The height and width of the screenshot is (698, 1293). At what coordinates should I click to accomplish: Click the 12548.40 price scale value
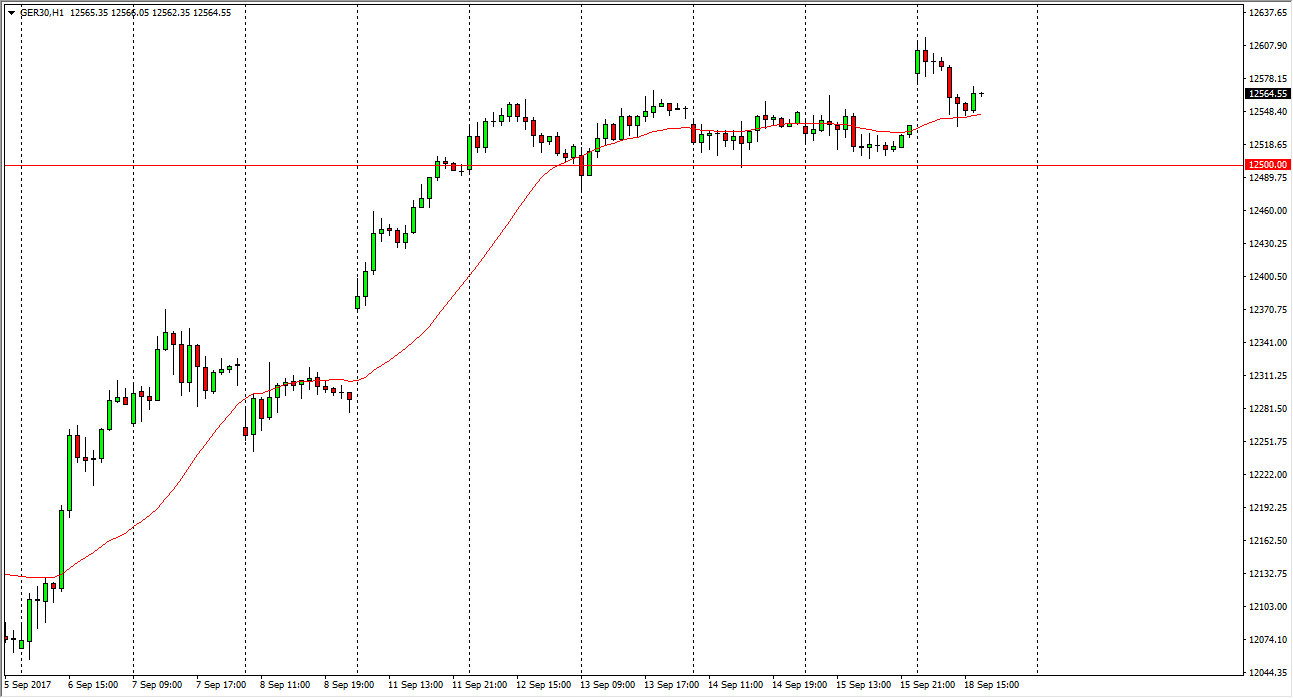coord(1267,112)
